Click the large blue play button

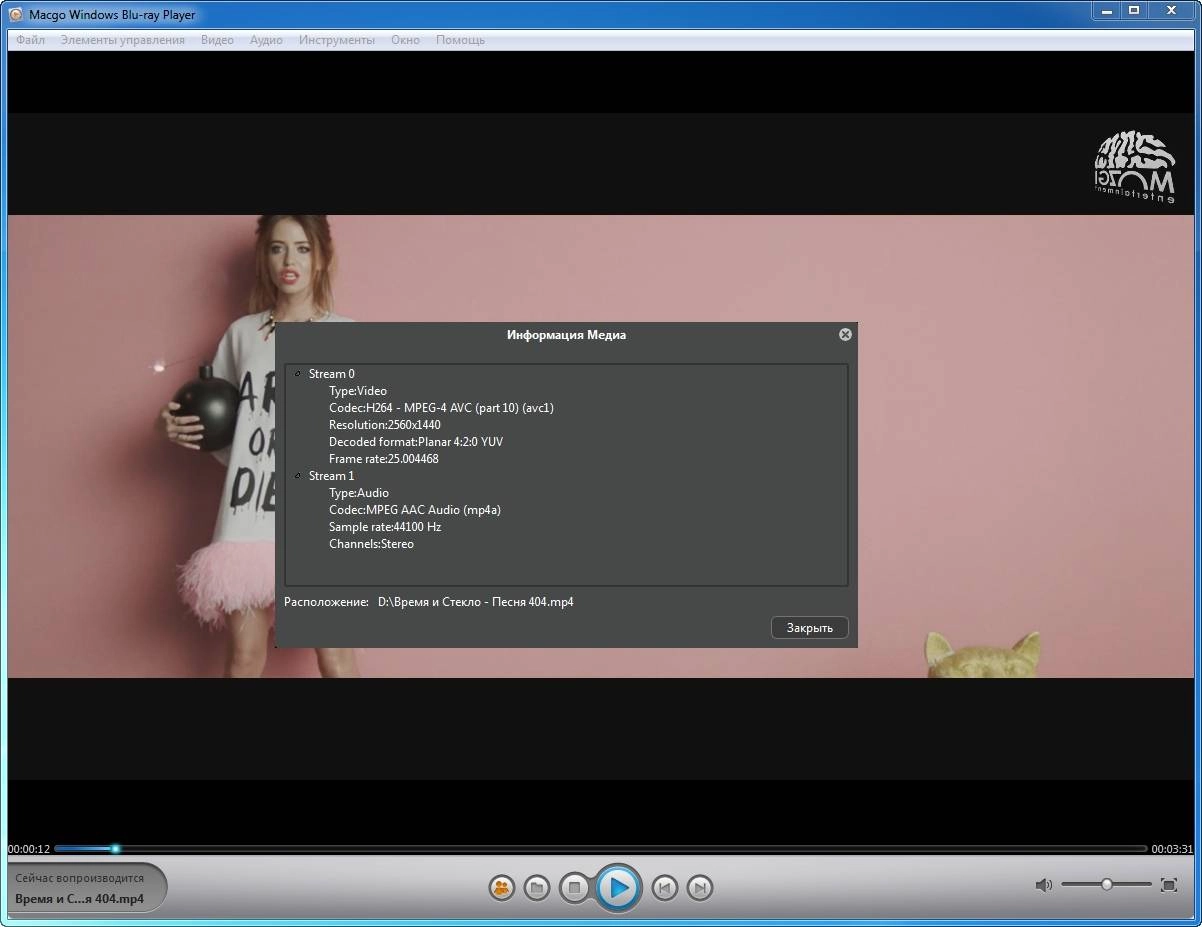618,887
